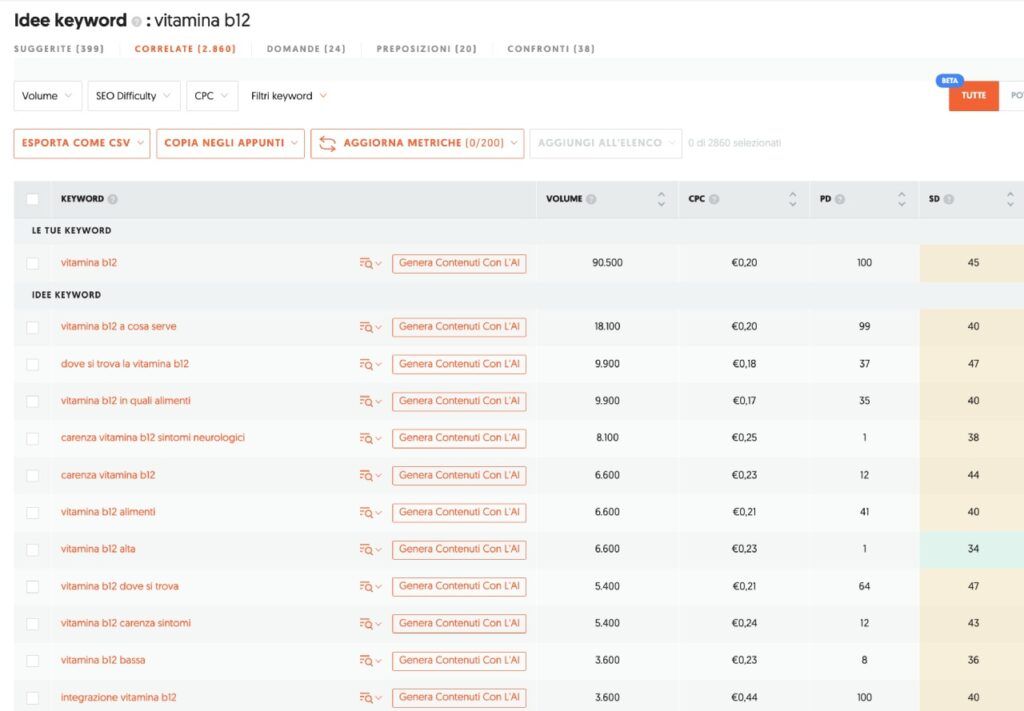Switch to the Preposizioni (20) tab
Viewport: 1024px width, 711px height.
click(426, 49)
